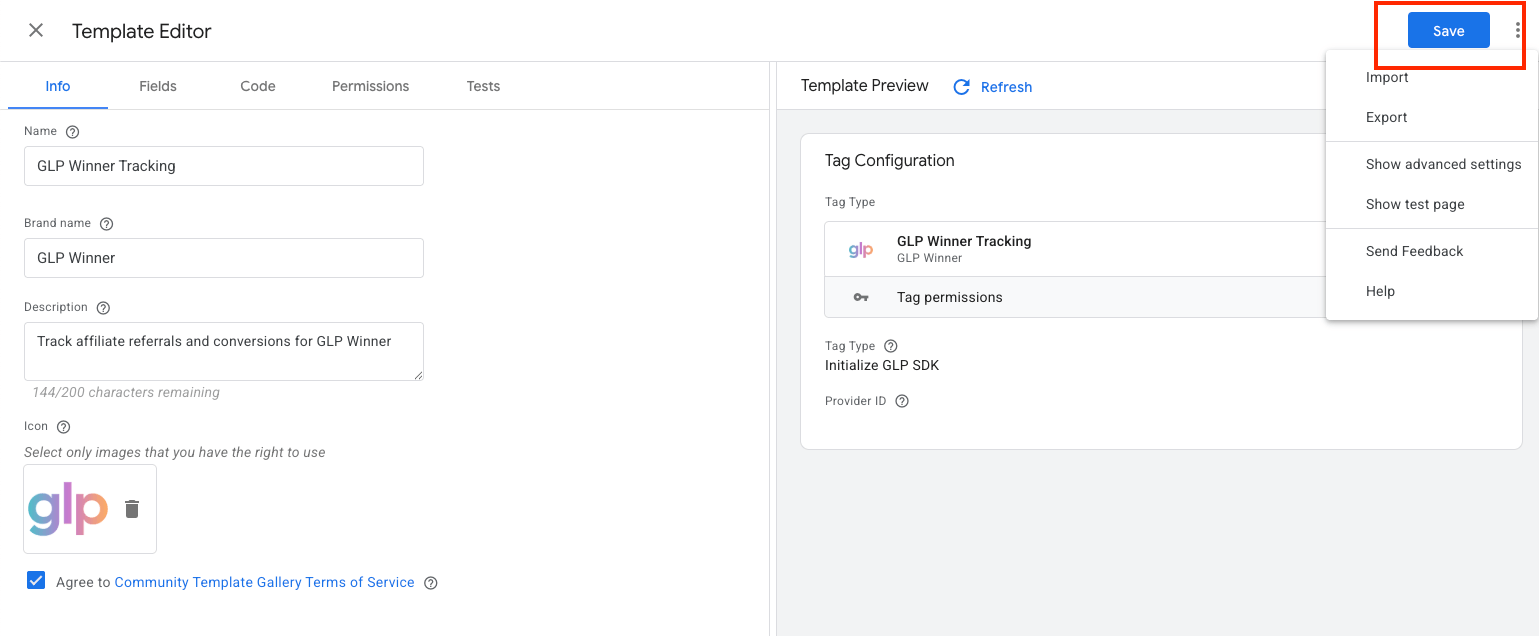Click the three-dot more options icon
The image size is (1539, 636).
pos(1517,30)
